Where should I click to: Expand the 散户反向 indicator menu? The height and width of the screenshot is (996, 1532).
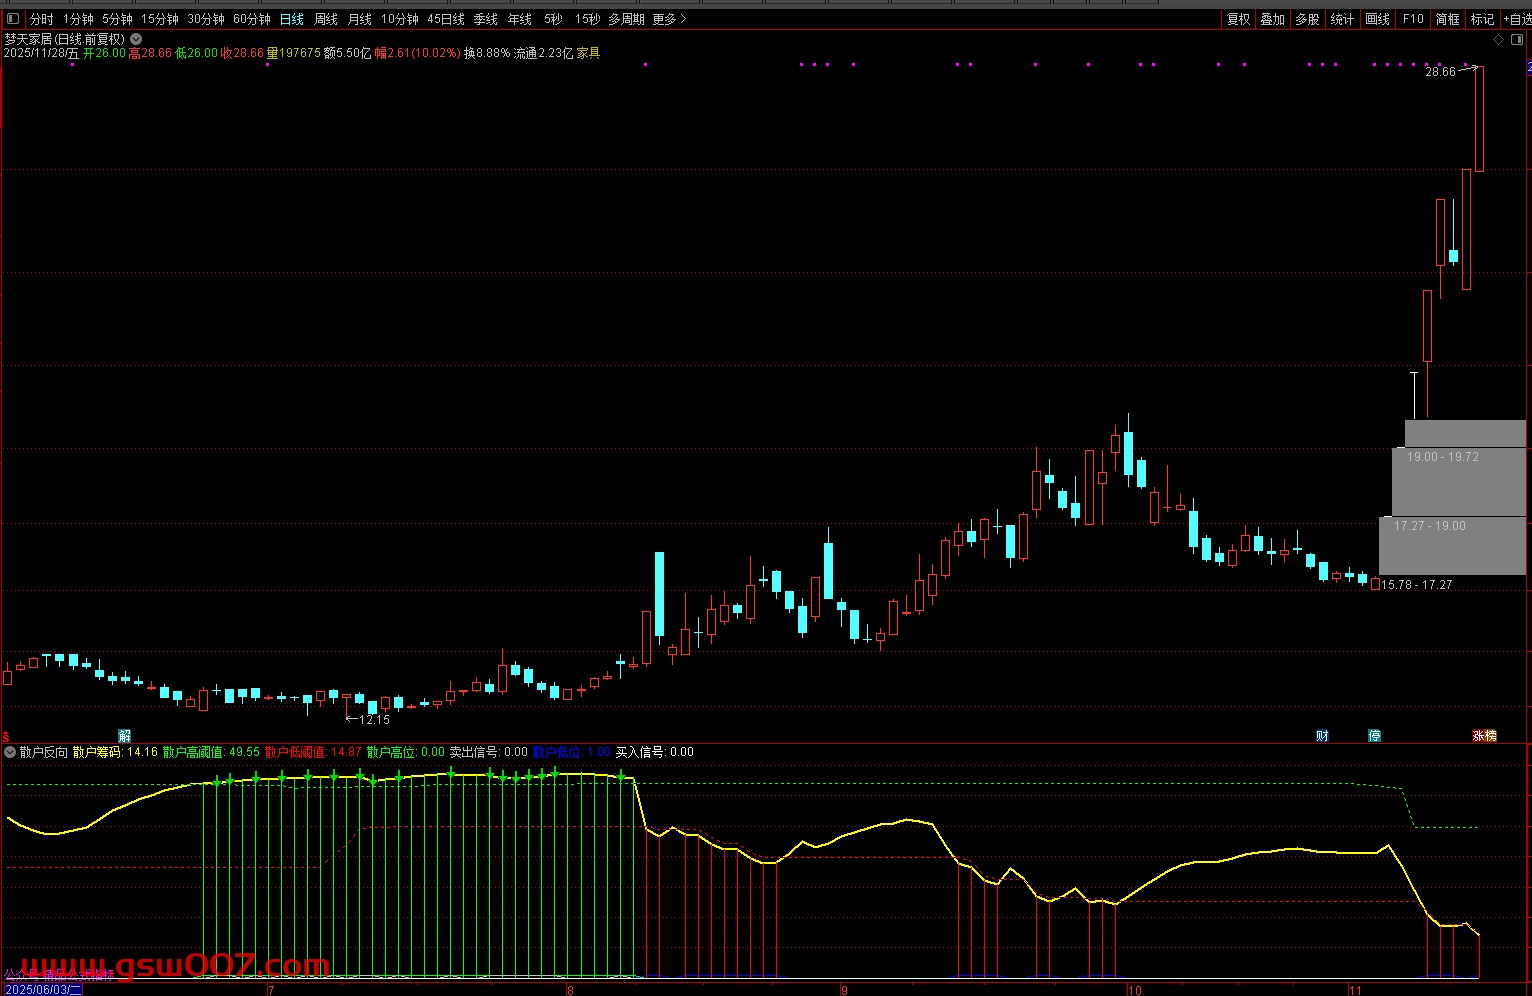[x=10, y=752]
